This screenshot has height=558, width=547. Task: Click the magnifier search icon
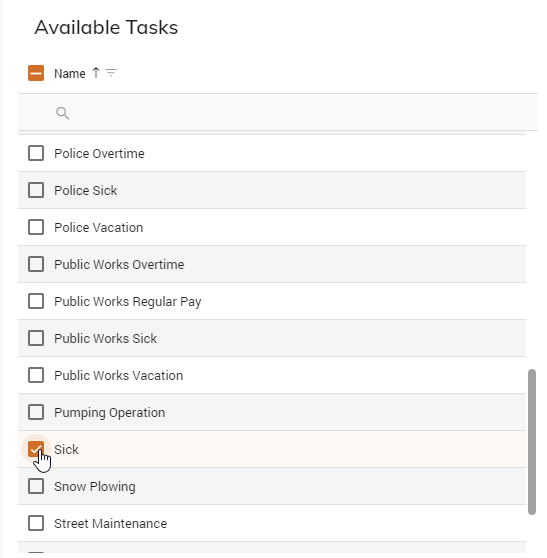[x=63, y=113]
